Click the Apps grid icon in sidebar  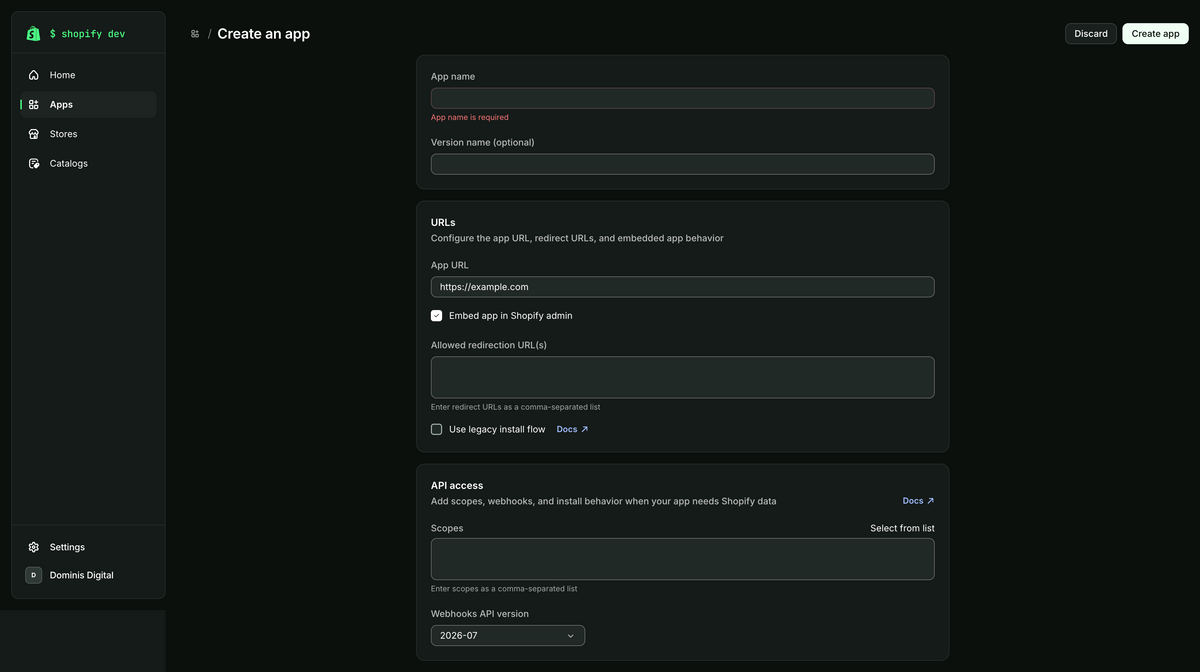click(x=34, y=104)
